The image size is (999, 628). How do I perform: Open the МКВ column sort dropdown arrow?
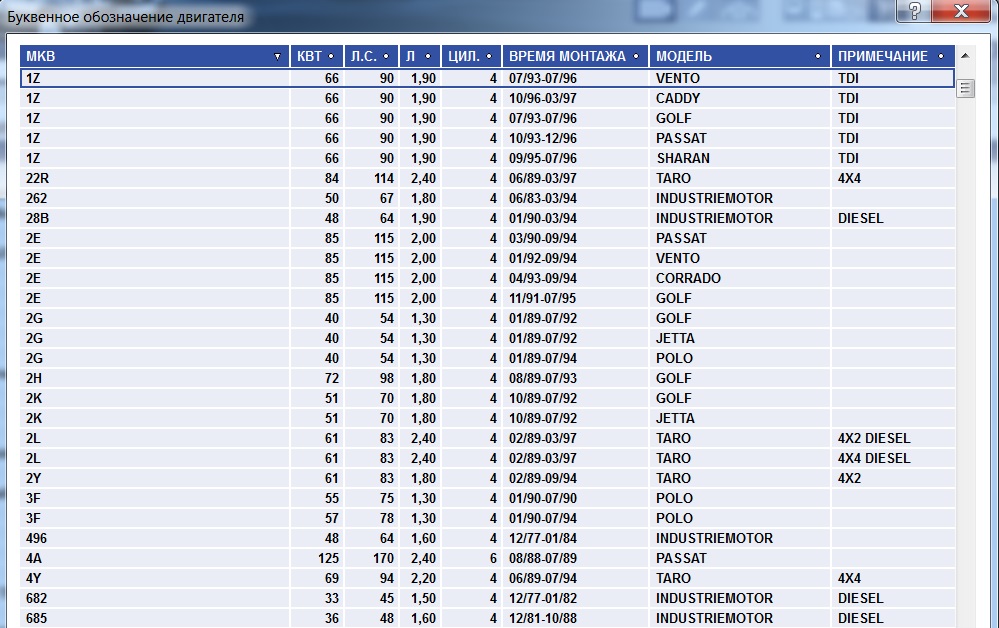[x=277, y=57]
